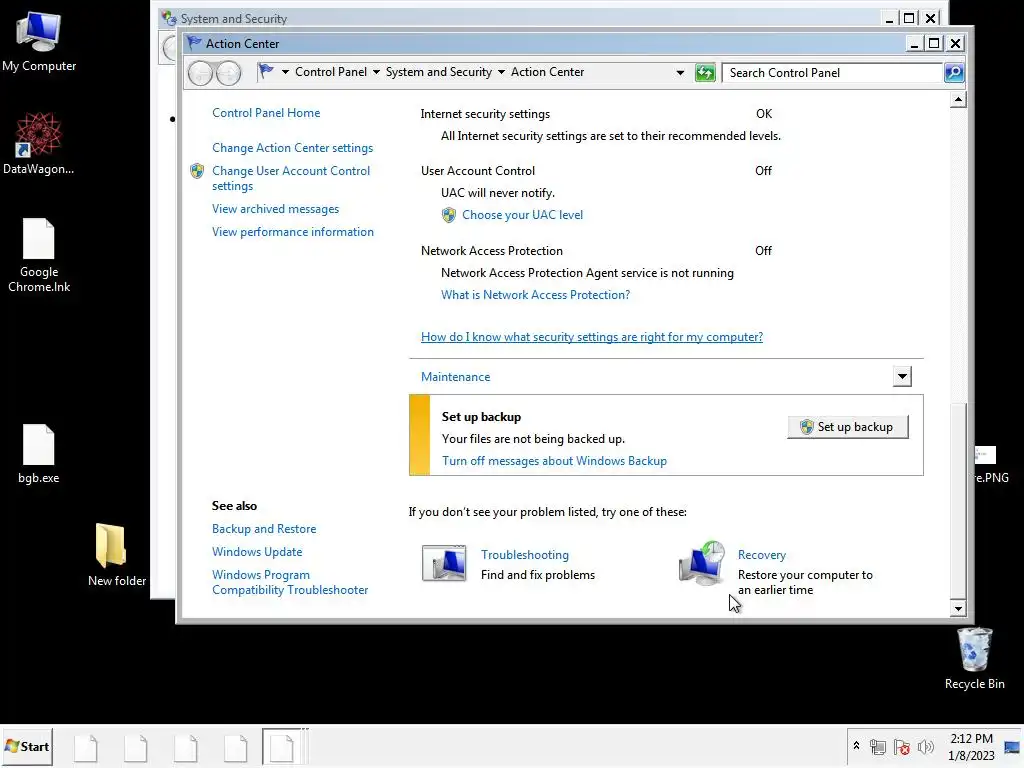Click the second taskbar file icon

pos(136,748)
